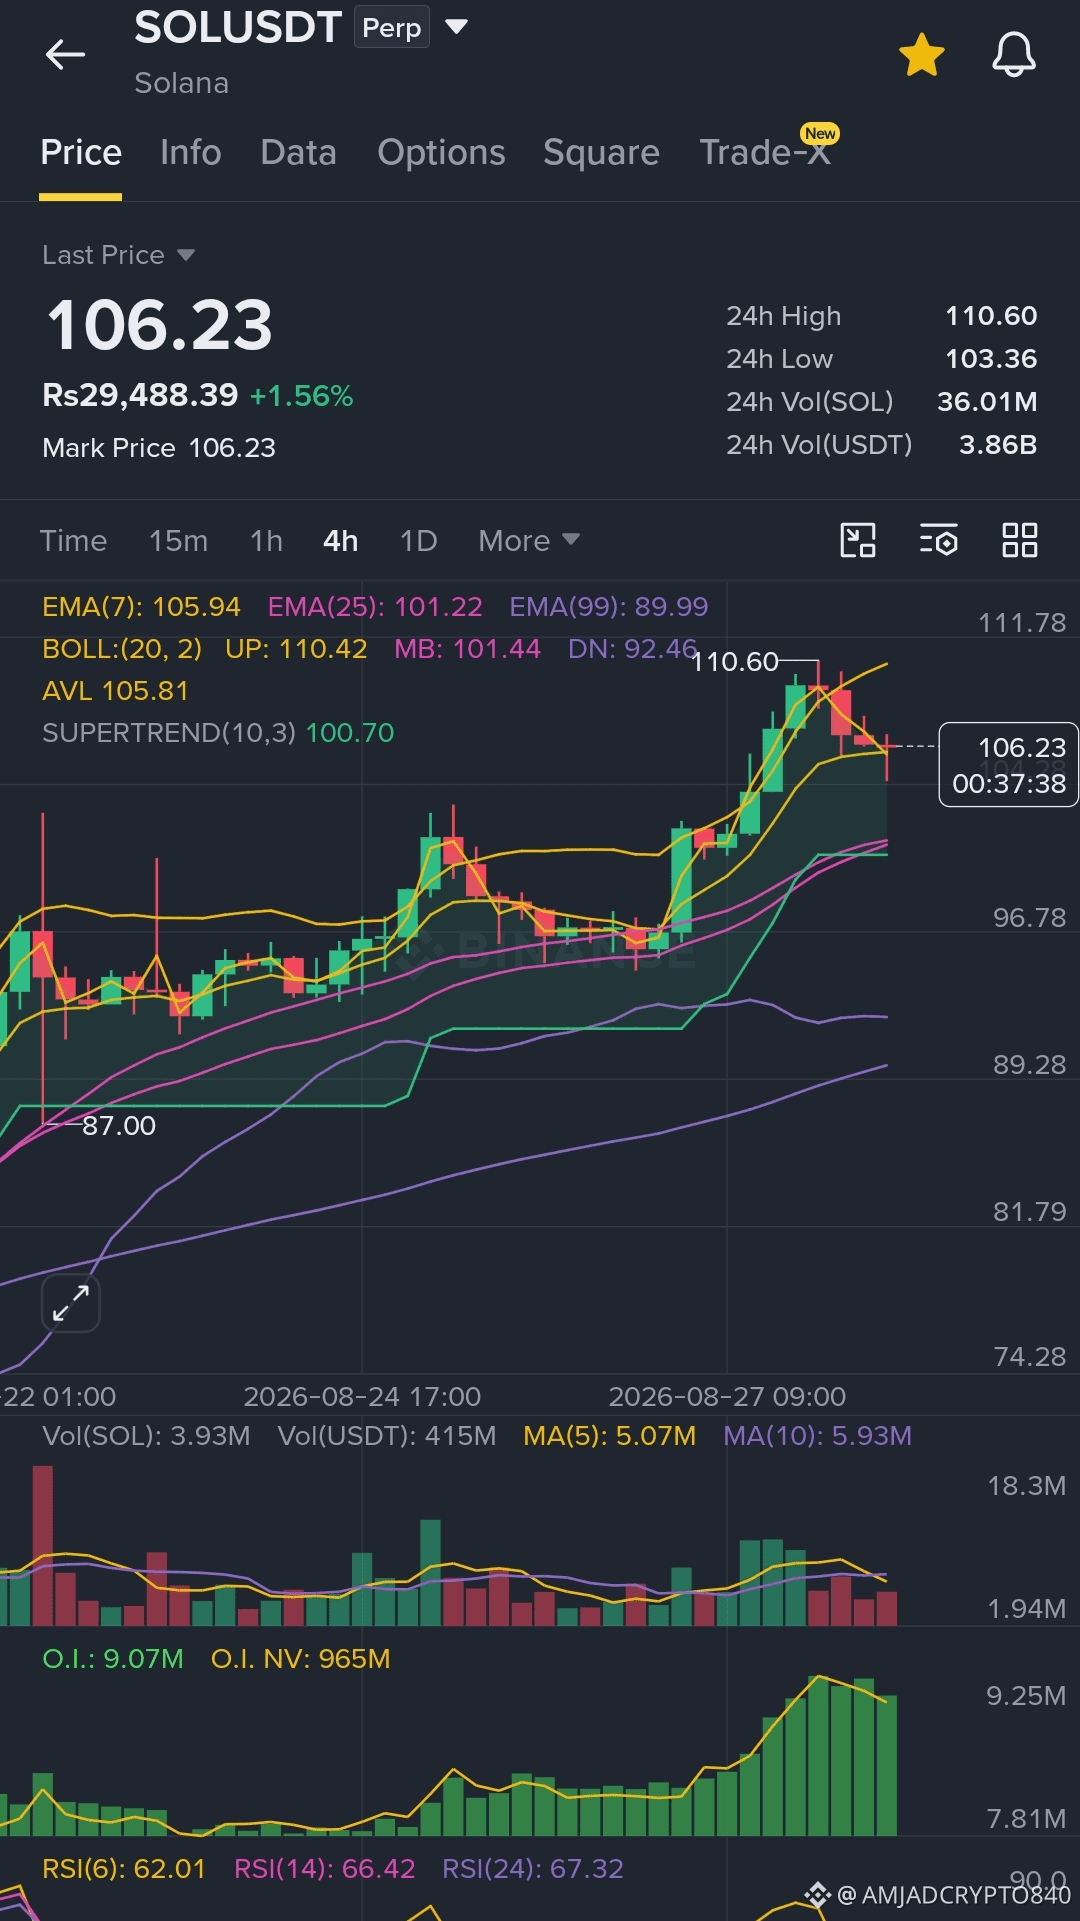Open the SOLUSDT pair selector dropdown arrow
1080x1921 pixels.
(456, 27)
